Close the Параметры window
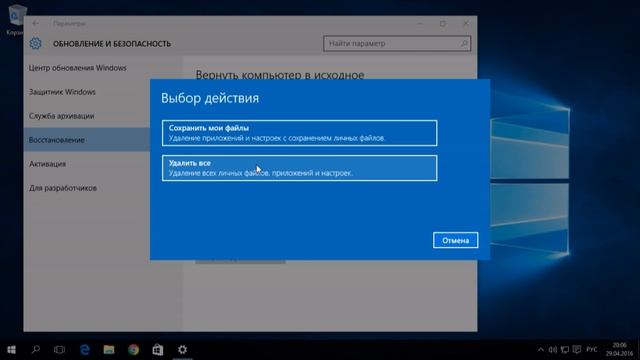This screenshot has width=640, height=360. (x=466, y=23)
